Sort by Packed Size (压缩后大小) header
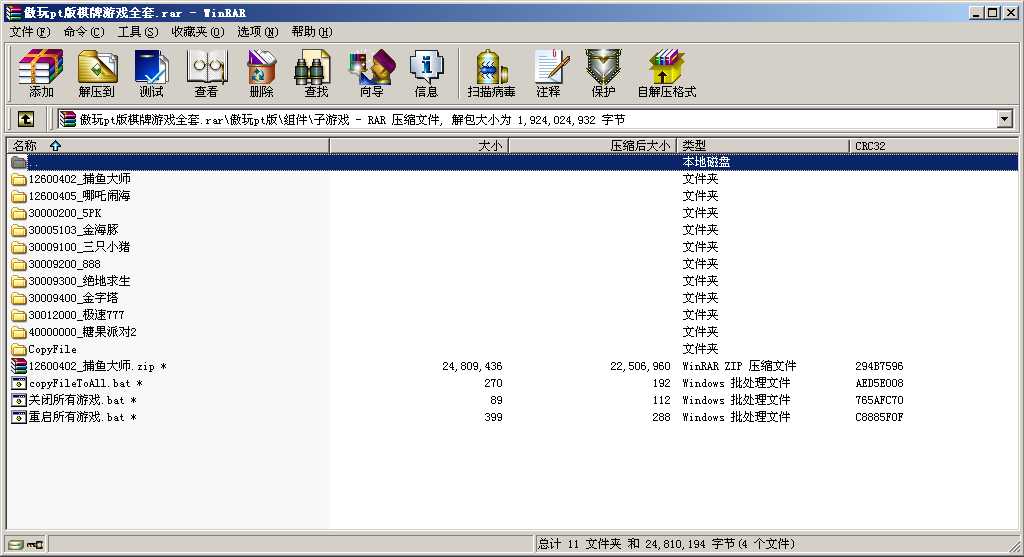Screen dimensions: 1024x557 coord(592,146)
